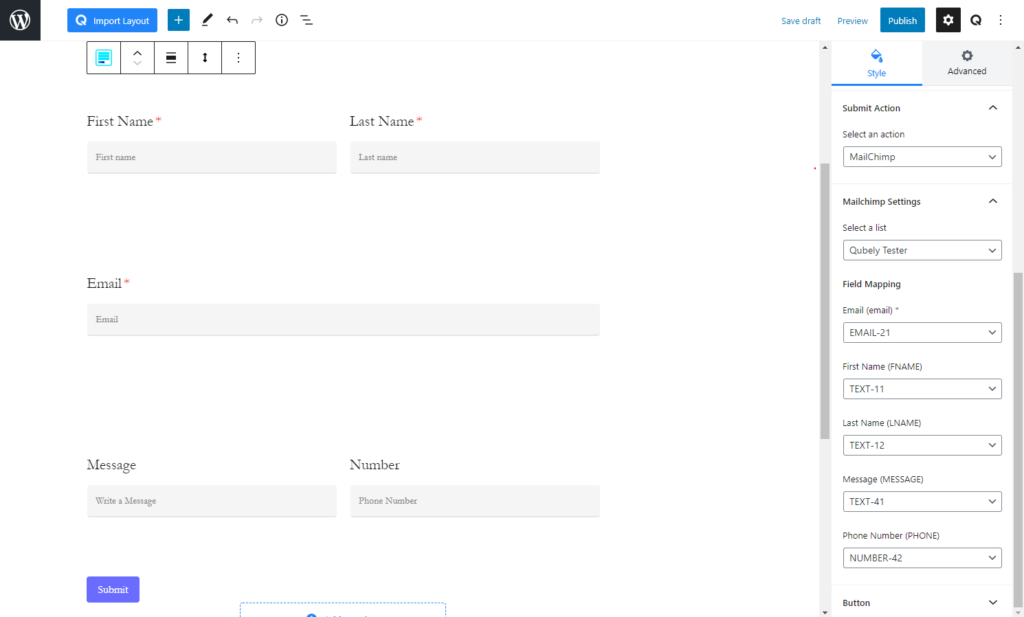Click the Email input field

pyautogui.click(x=344, y=319)
